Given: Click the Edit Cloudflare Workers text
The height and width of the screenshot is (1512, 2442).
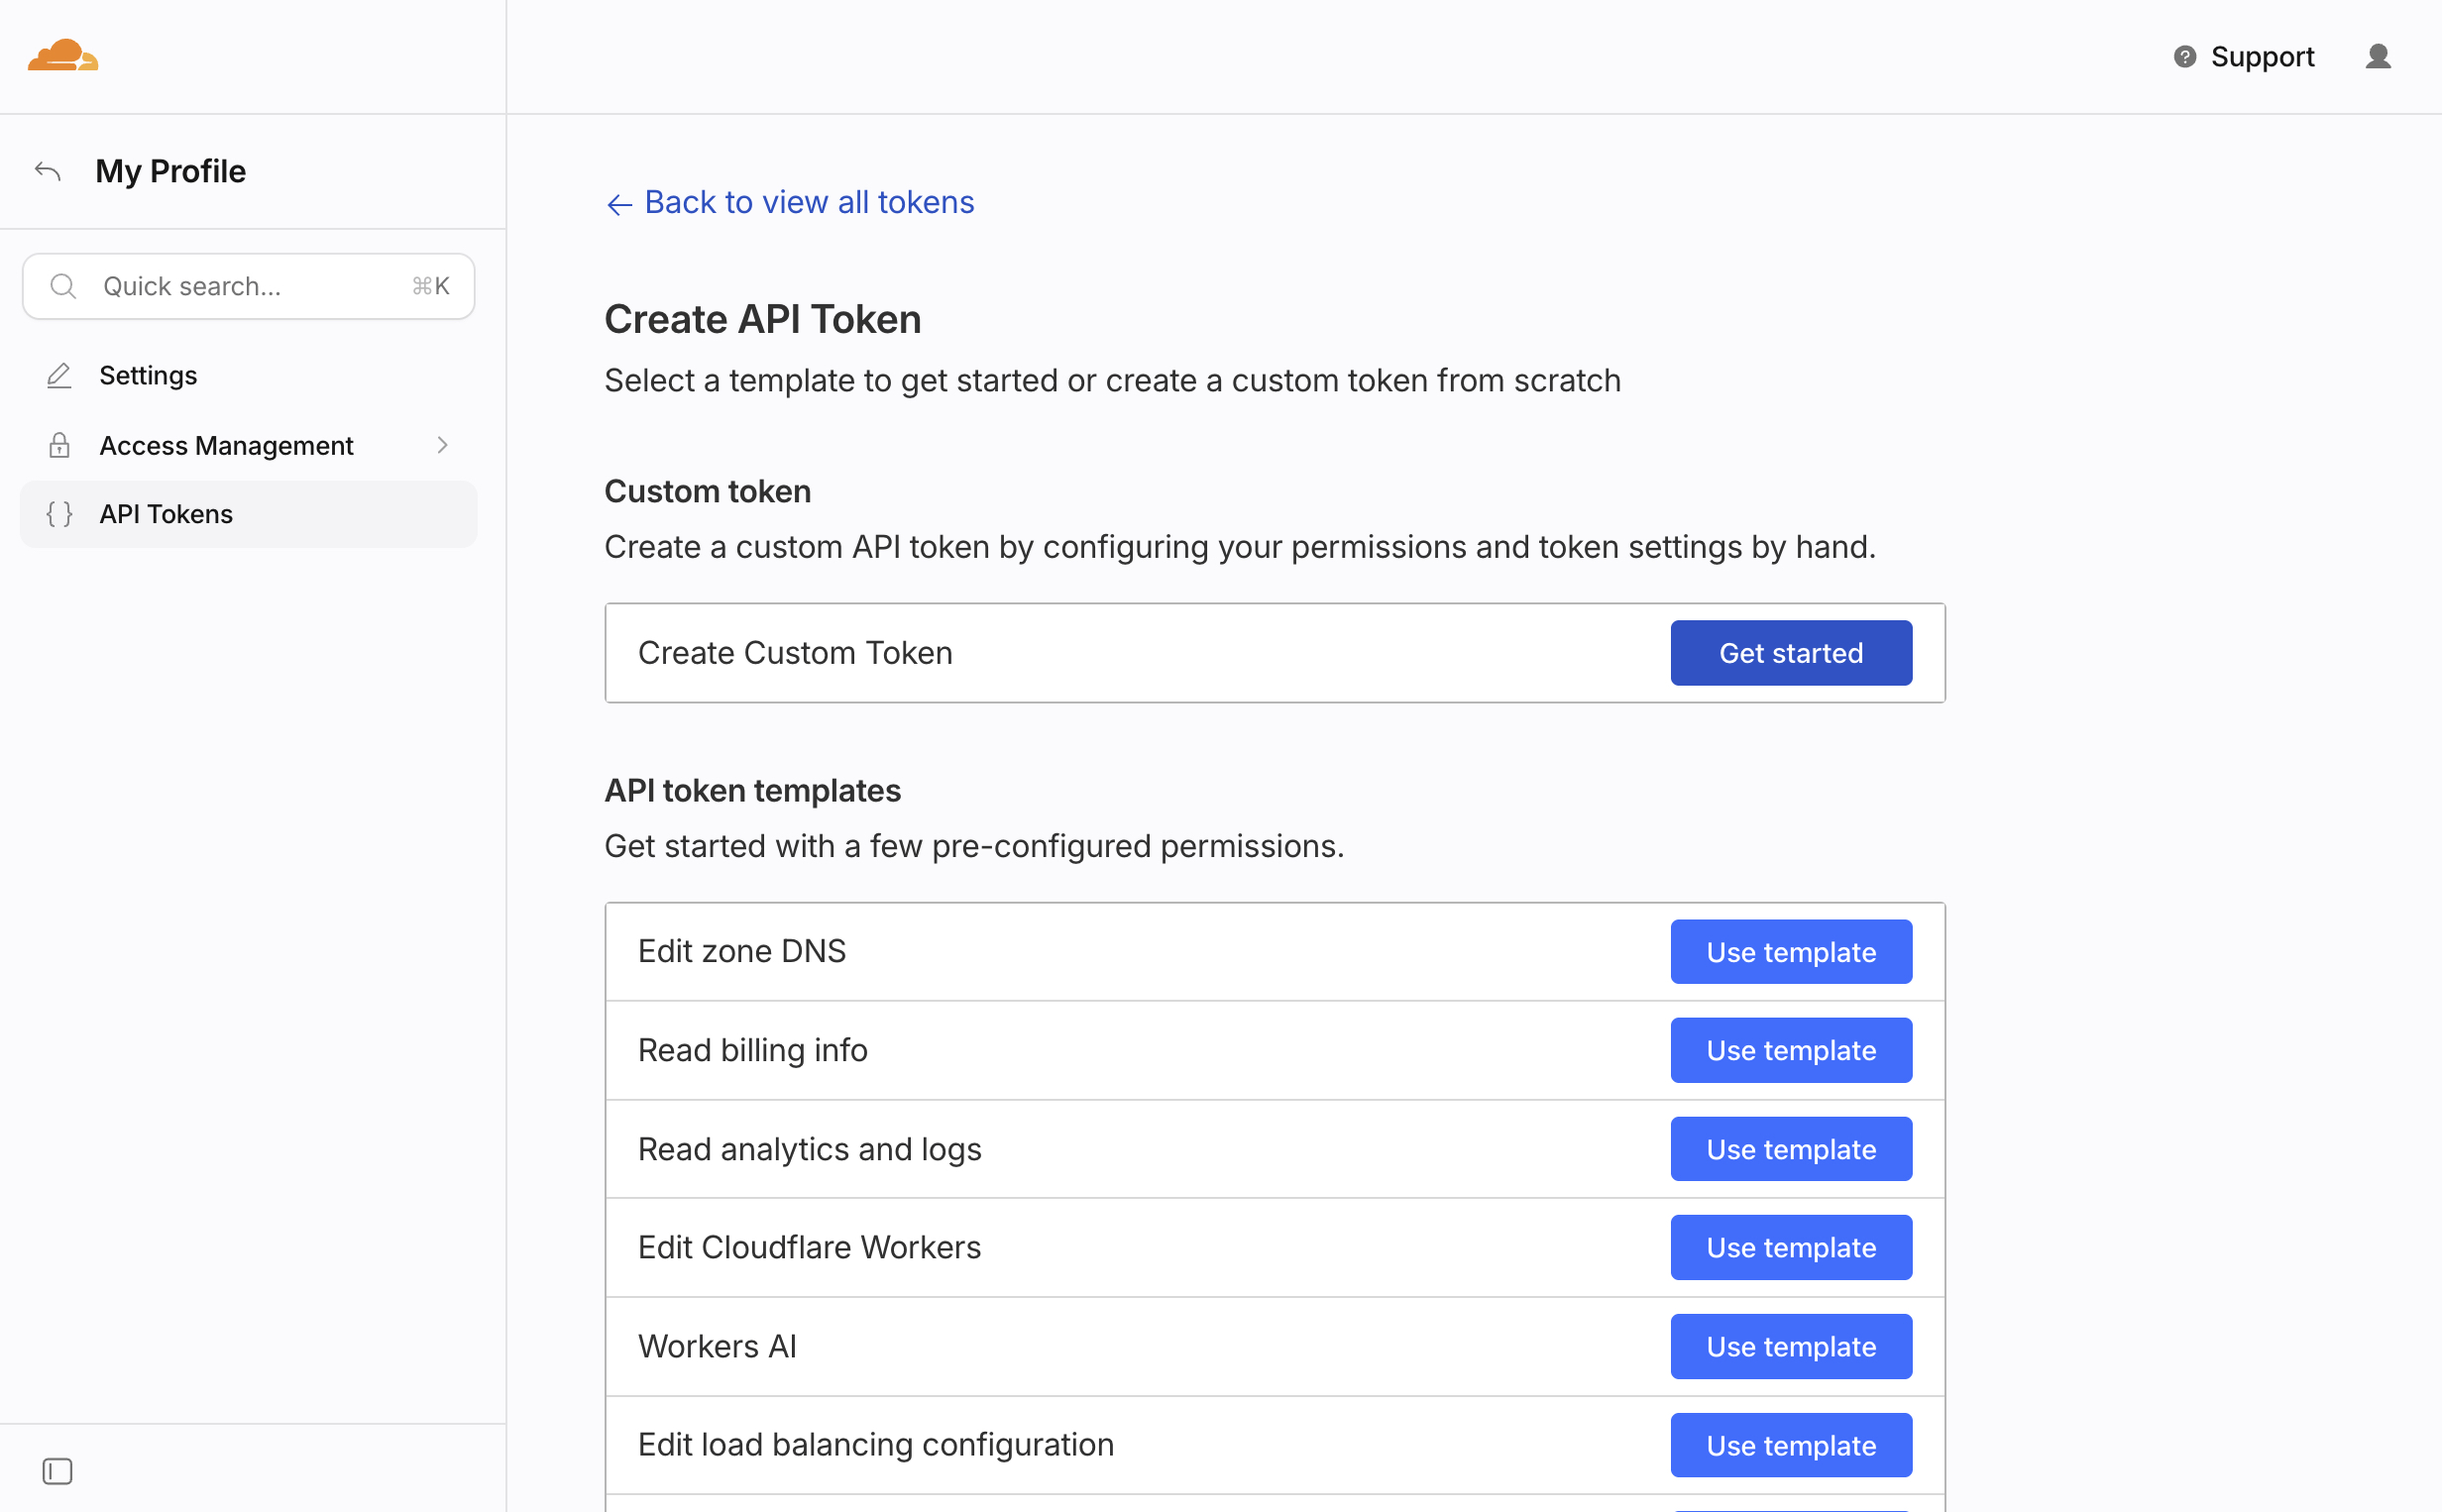Looking at the screenshot, I should [x=810, y=1247].
